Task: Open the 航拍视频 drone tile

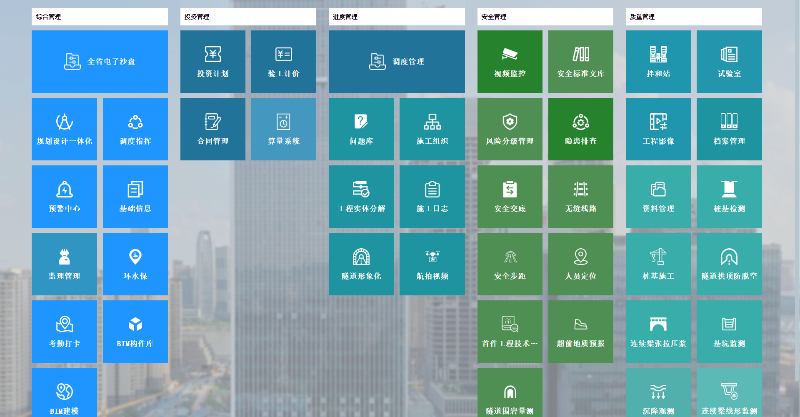Action: tap(432, 264)
